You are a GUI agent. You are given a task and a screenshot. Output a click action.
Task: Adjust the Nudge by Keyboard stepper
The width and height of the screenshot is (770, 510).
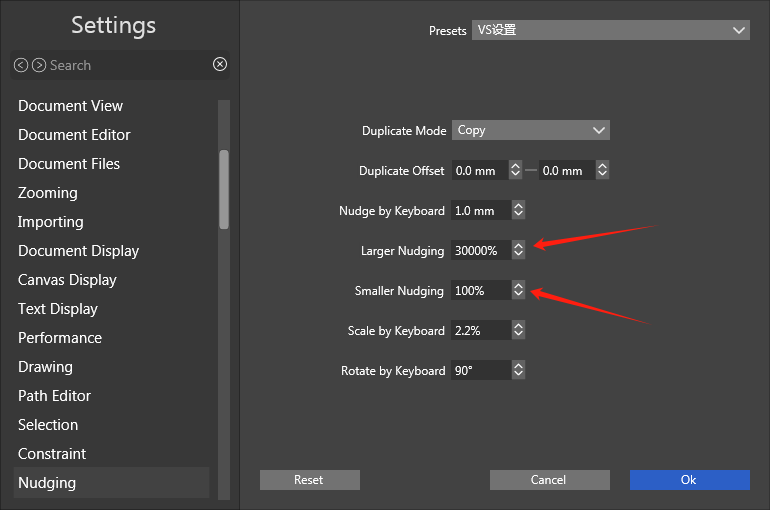tap(518, 211)
